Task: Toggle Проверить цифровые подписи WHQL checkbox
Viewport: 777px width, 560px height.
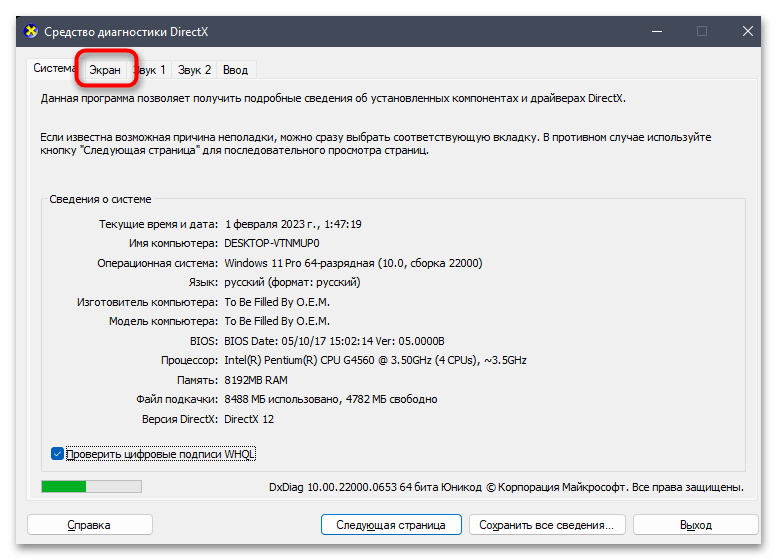Action: click(57, 453)
